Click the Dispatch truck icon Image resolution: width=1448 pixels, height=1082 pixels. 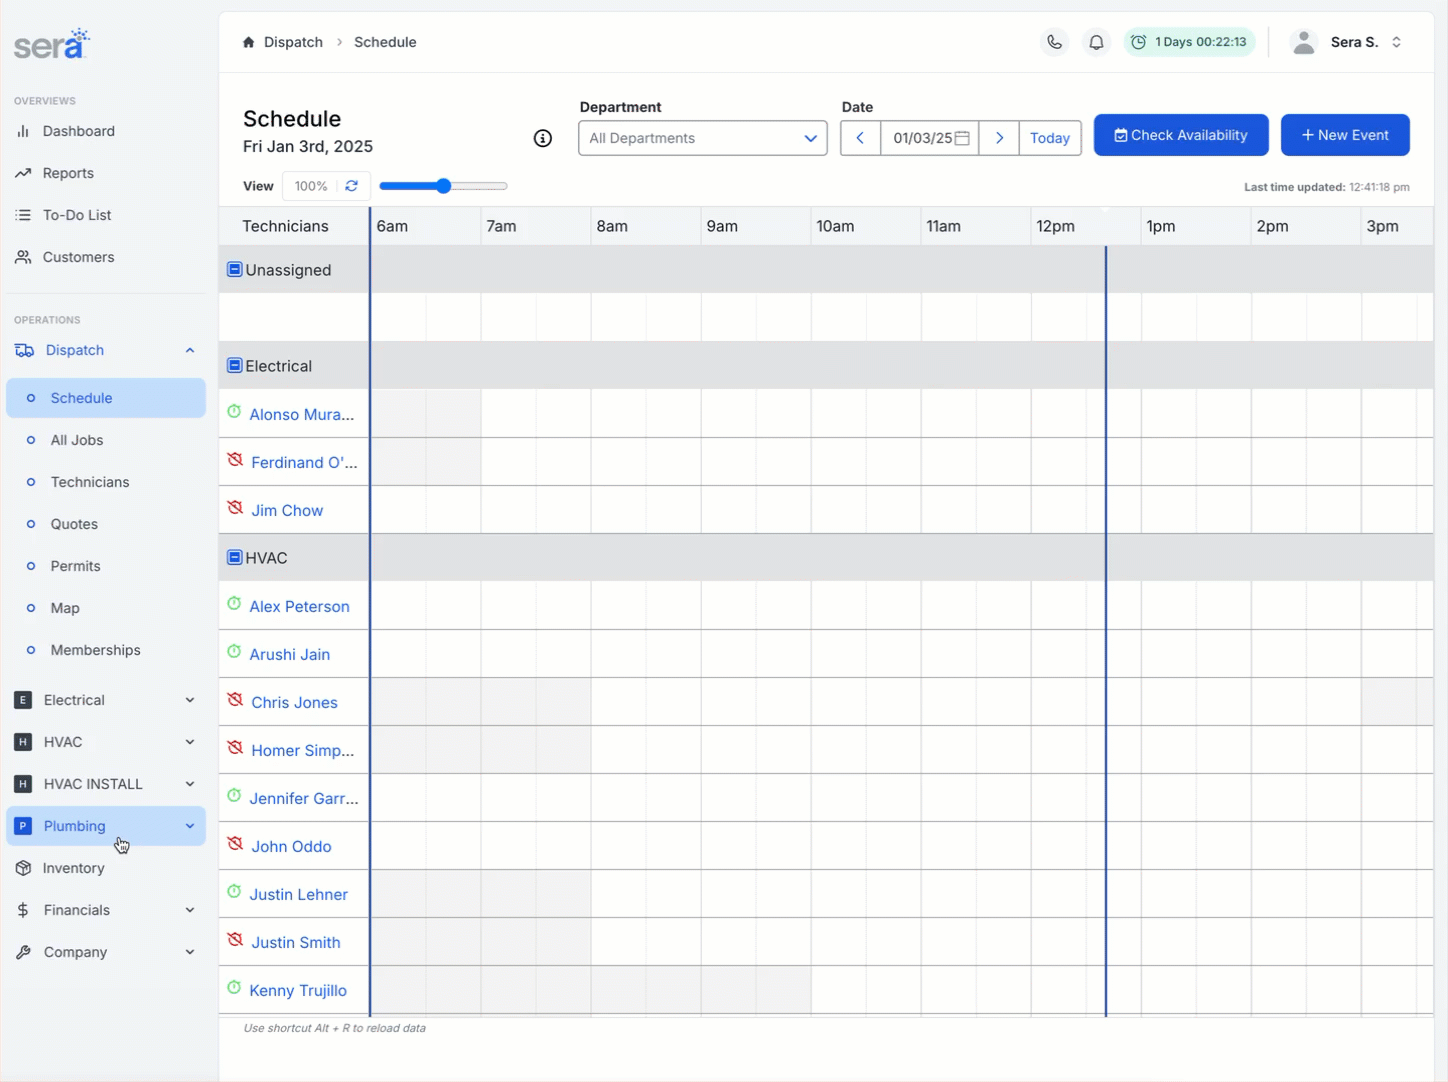[x=24, y=350]
